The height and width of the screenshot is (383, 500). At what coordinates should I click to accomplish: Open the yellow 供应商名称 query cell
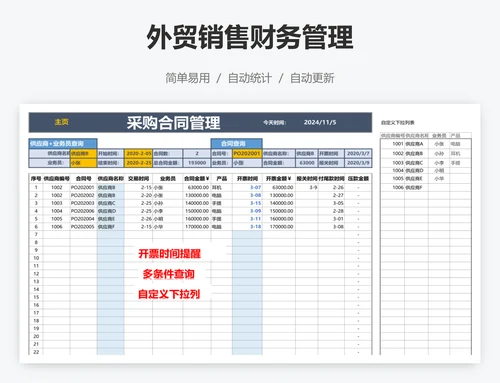tap(83, 154)
